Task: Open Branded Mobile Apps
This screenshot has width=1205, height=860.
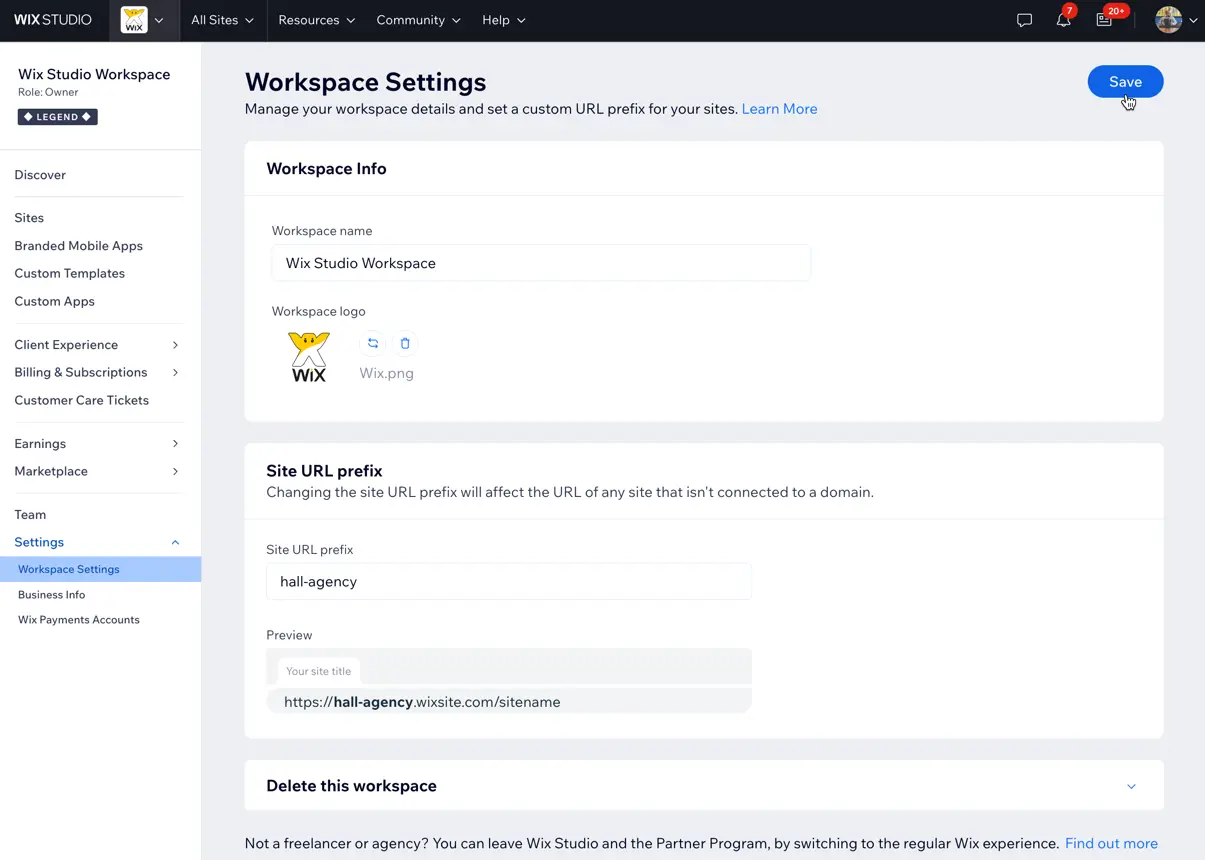Action: [78, 246]
